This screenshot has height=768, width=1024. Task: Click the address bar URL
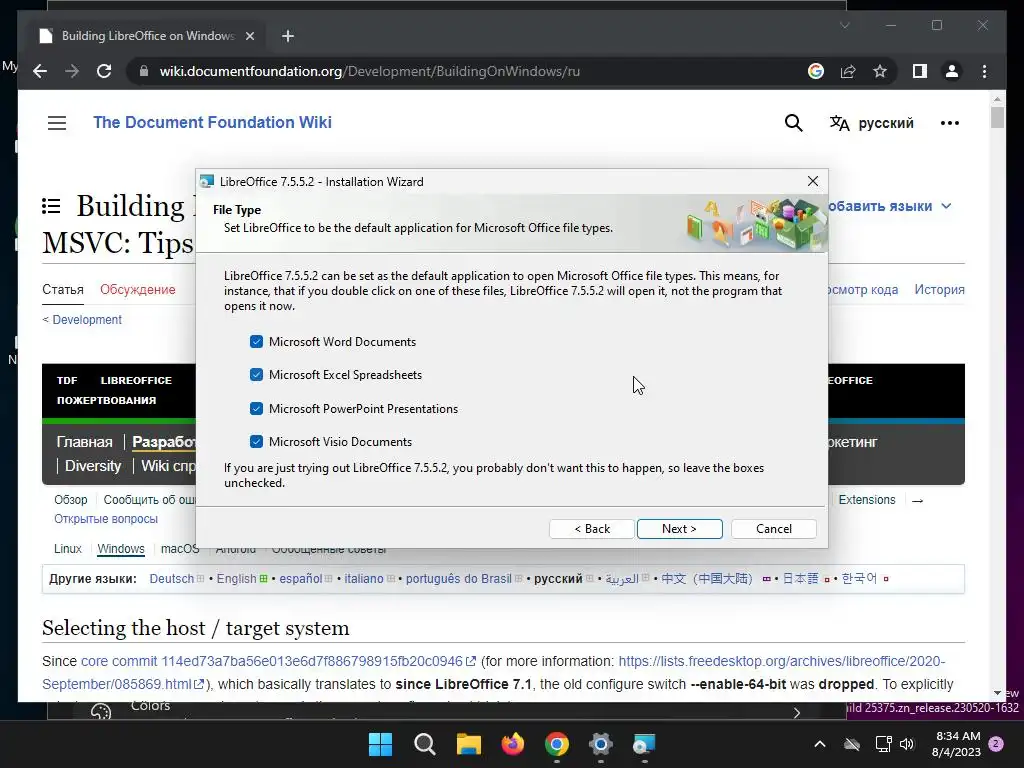[370, 71]
